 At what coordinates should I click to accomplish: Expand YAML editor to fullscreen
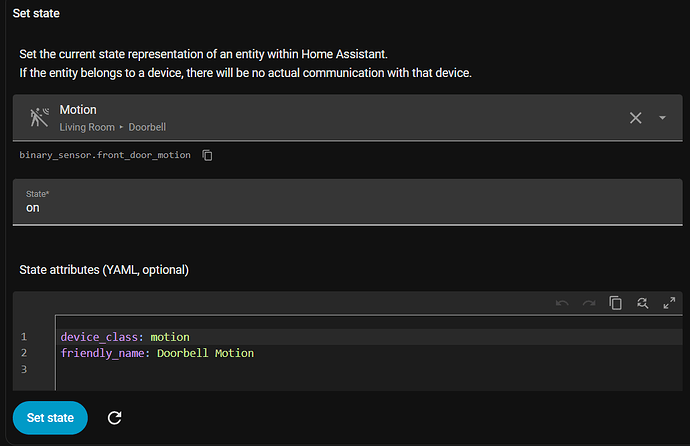(669, 303)
